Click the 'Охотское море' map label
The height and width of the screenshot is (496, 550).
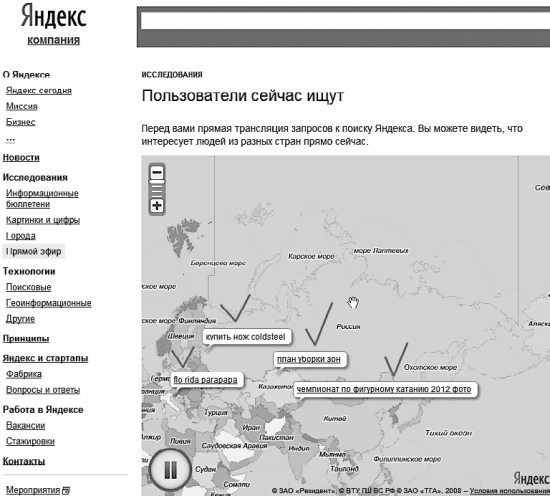click(x=430, y=367)
